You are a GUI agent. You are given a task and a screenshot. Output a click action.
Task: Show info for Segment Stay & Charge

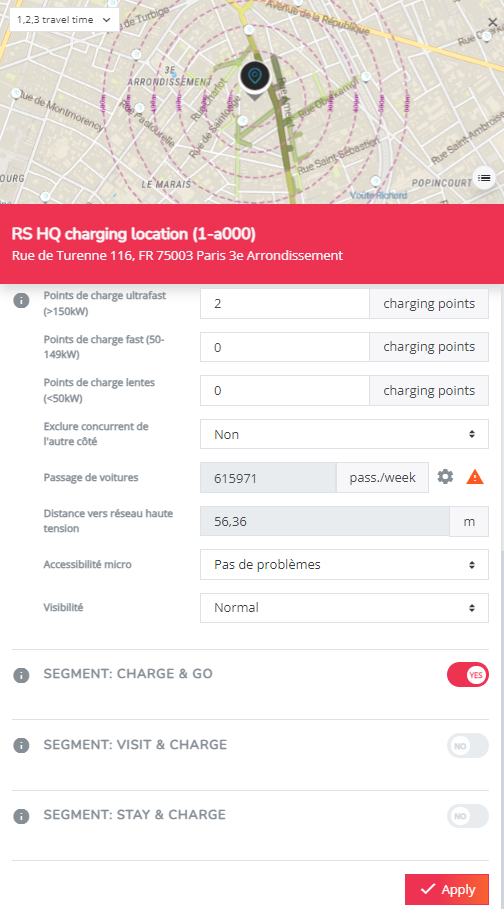coord(21,816)
